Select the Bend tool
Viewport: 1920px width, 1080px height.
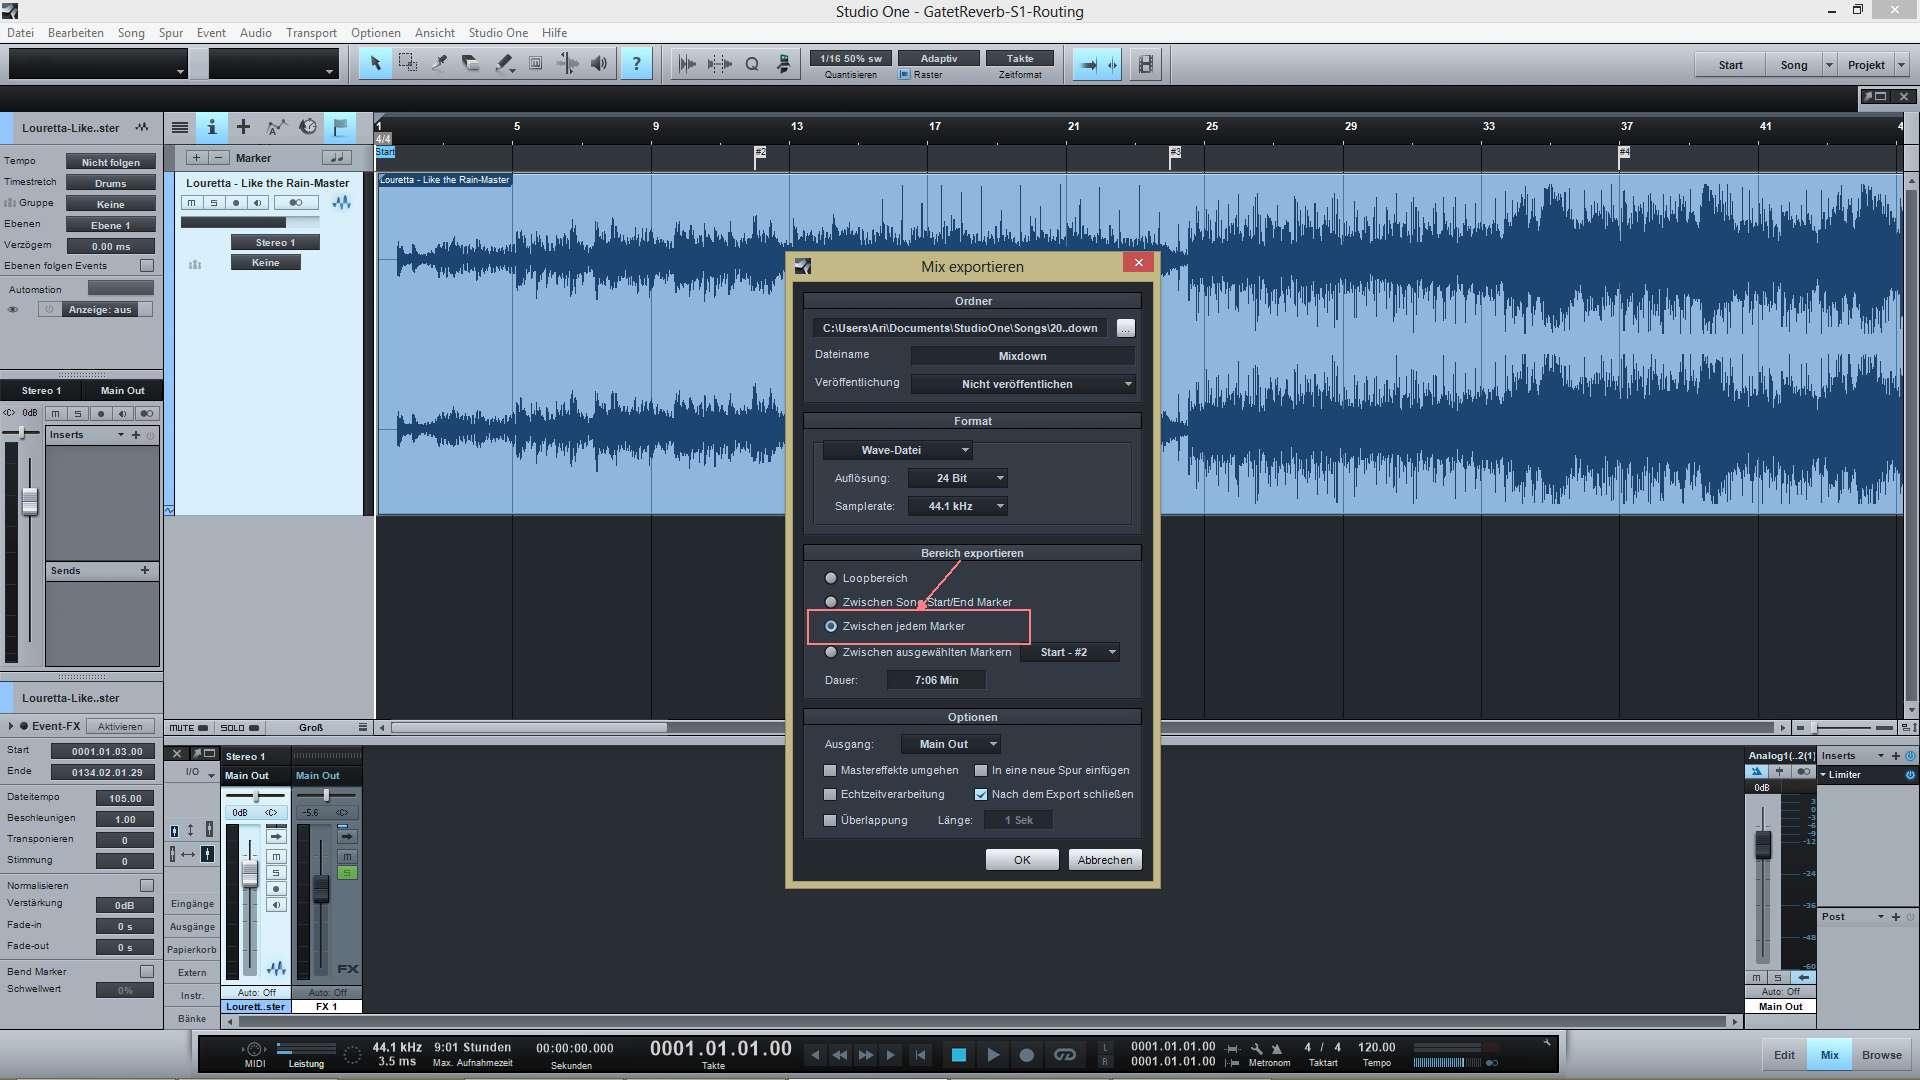(567, 64)
